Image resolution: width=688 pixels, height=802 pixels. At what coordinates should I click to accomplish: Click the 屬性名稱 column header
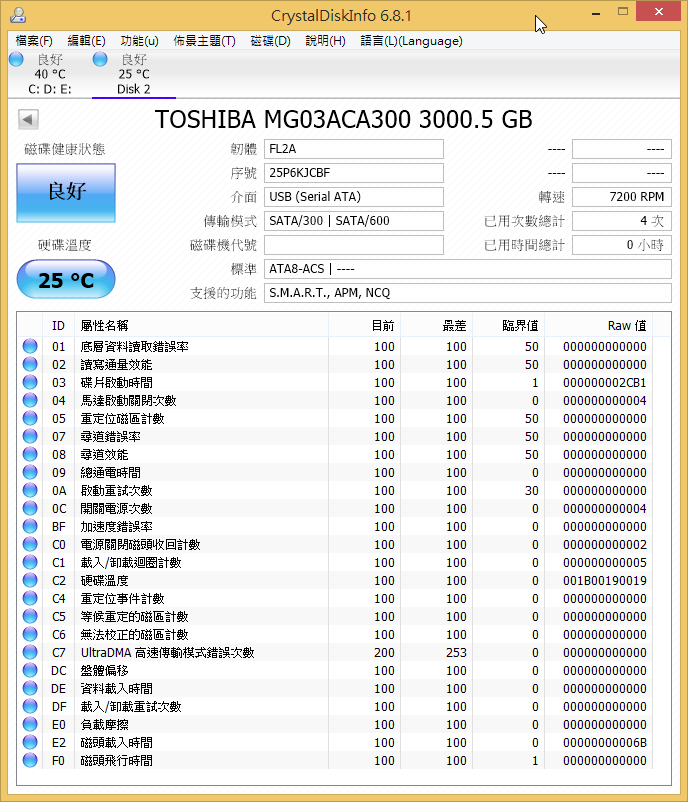pyautogui.click(x=202, y=326)
